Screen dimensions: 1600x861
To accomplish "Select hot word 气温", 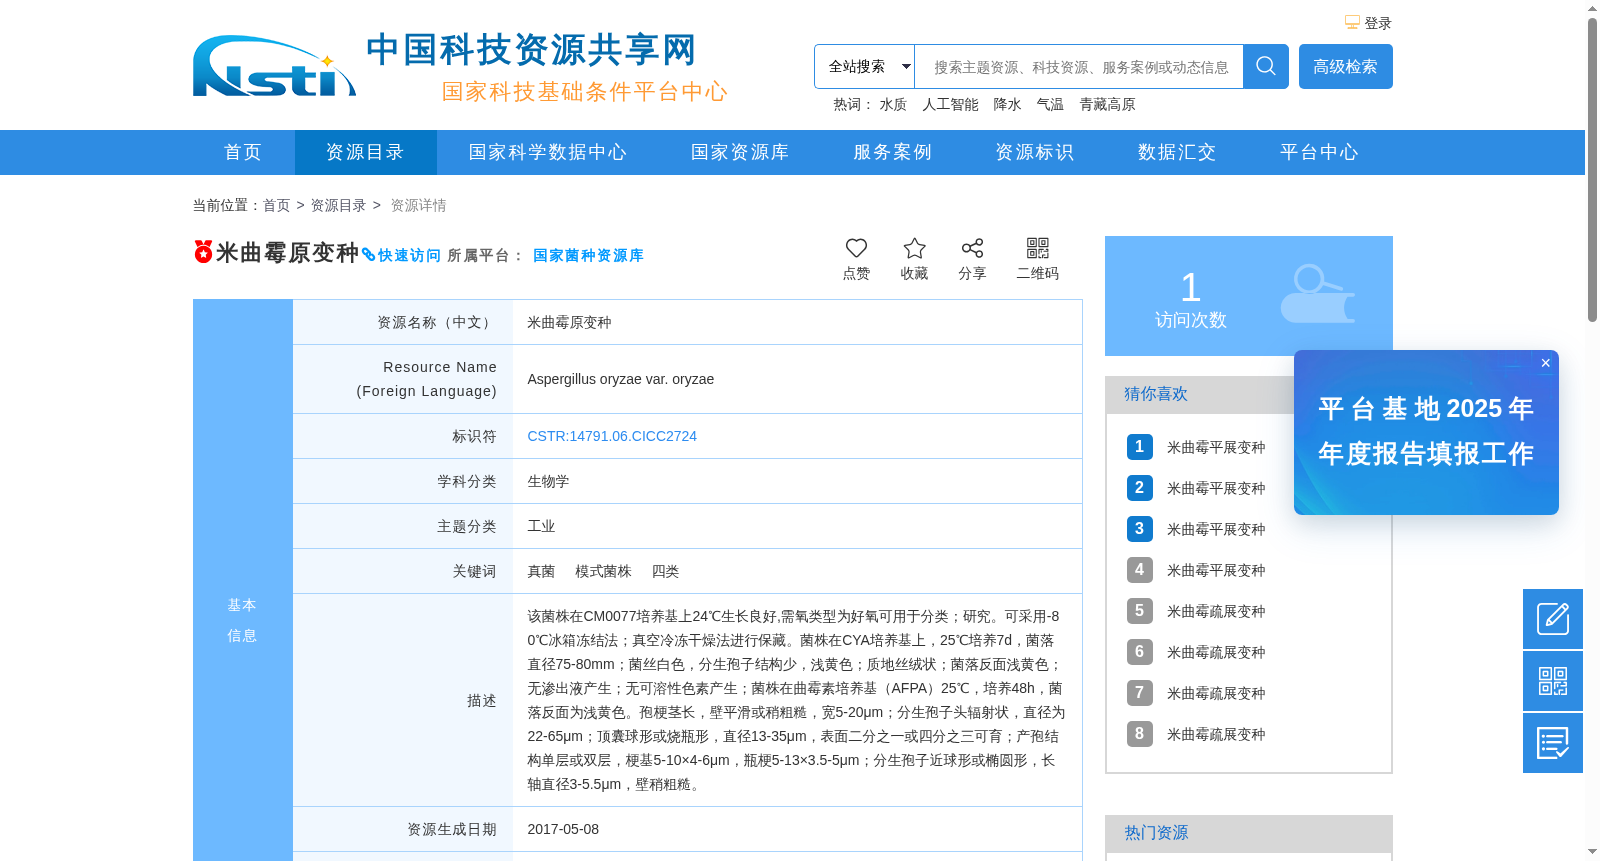I will [x=1050, y=104].
